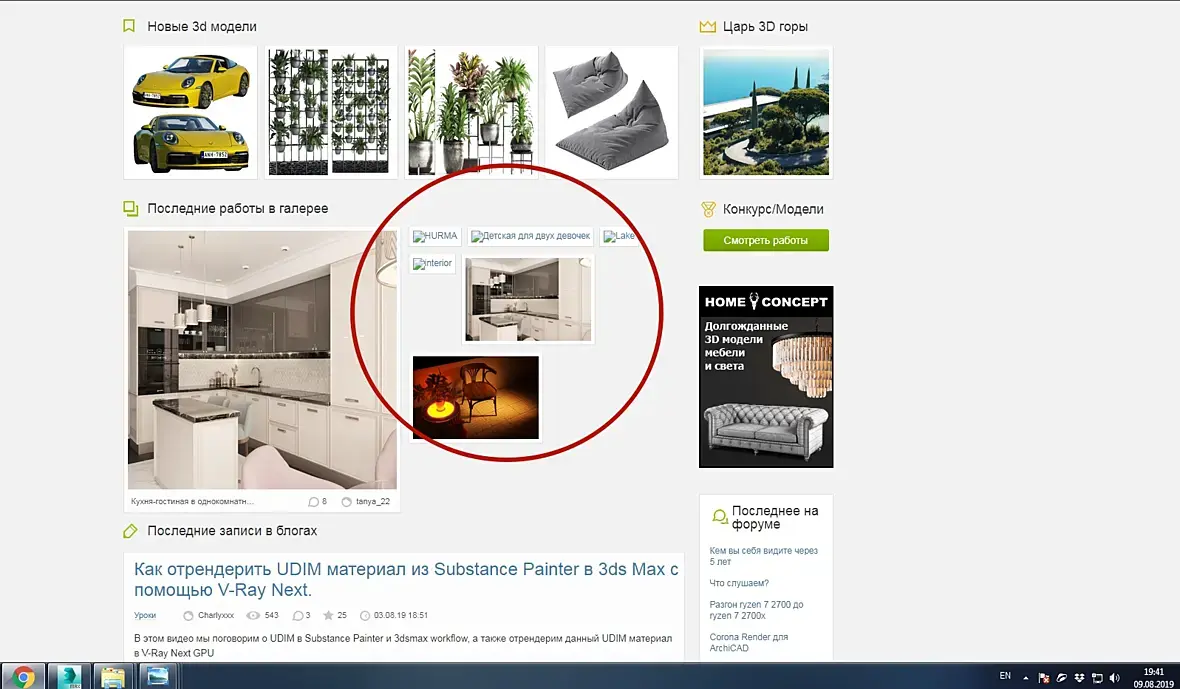This screenshot has height=689, width=1180.
Task: Open the Конкурс/Модели heading link
Action: click(773, 209)
